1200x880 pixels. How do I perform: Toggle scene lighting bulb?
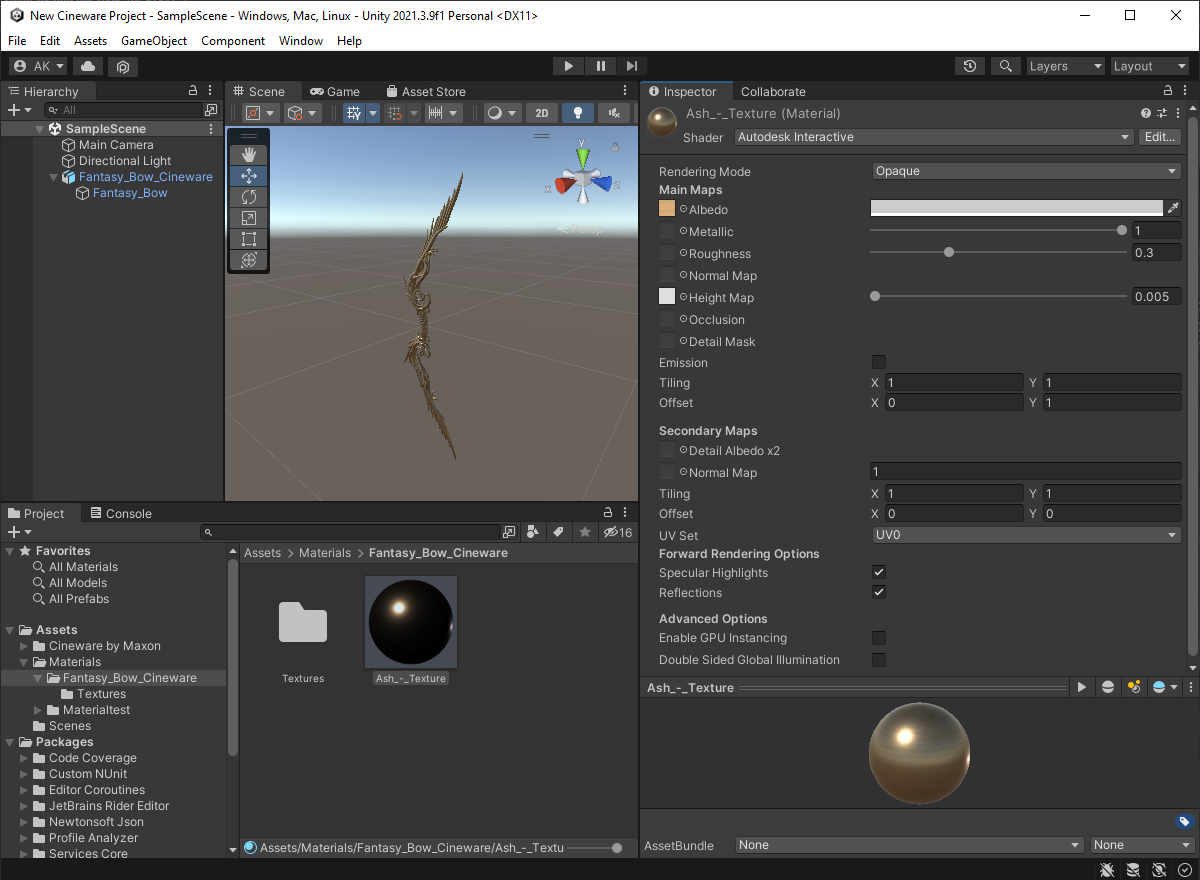(x=577, y=113)
